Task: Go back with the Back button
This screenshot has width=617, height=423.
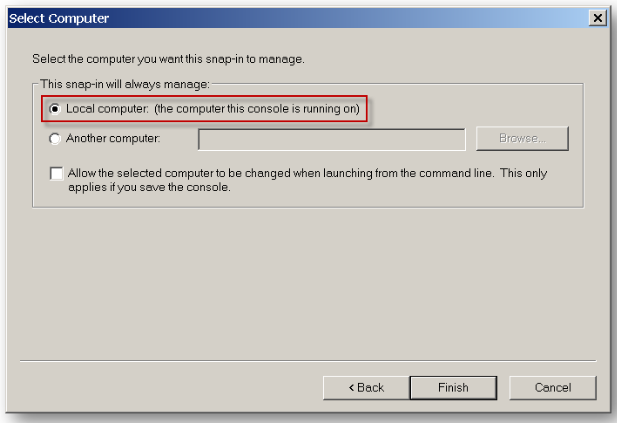Action: click(x=366, y=387)
